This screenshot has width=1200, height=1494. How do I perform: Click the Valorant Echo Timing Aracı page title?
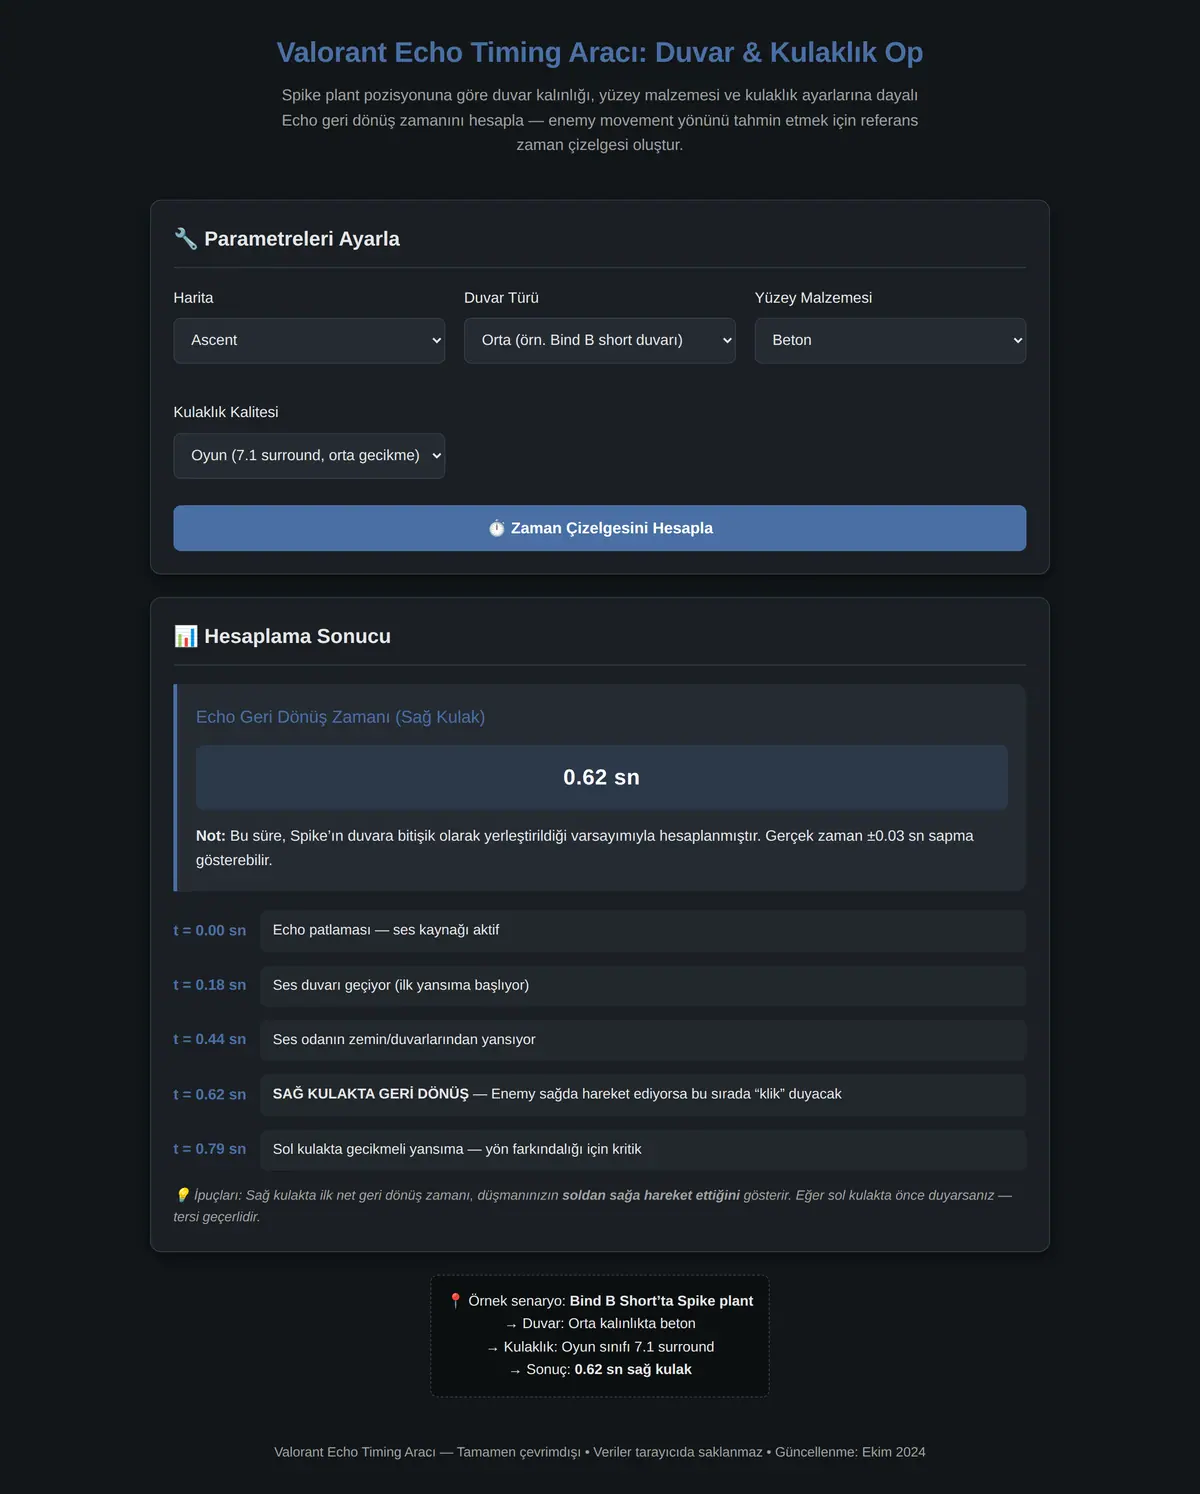(x=600, y=52)
